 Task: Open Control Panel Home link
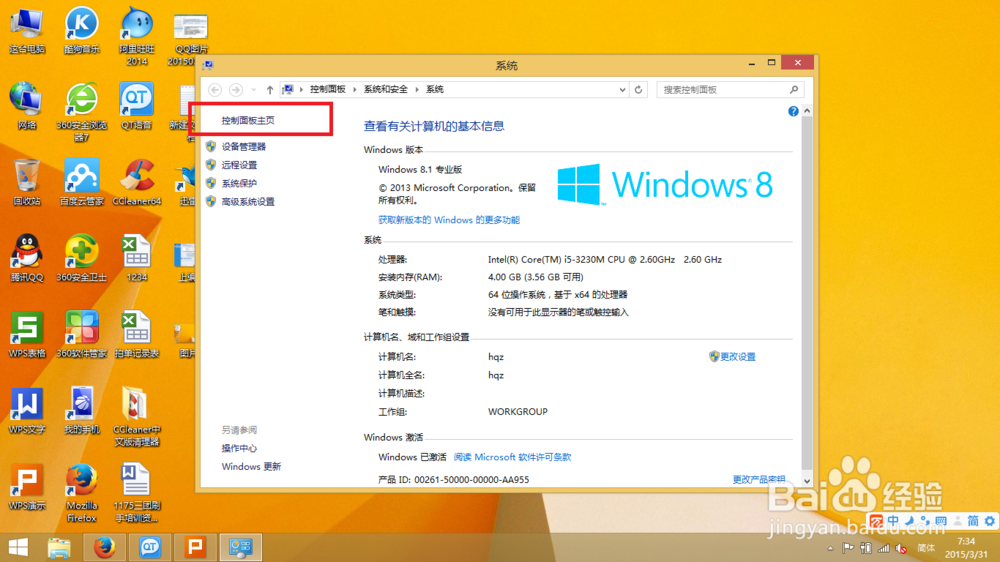[248, 120]
